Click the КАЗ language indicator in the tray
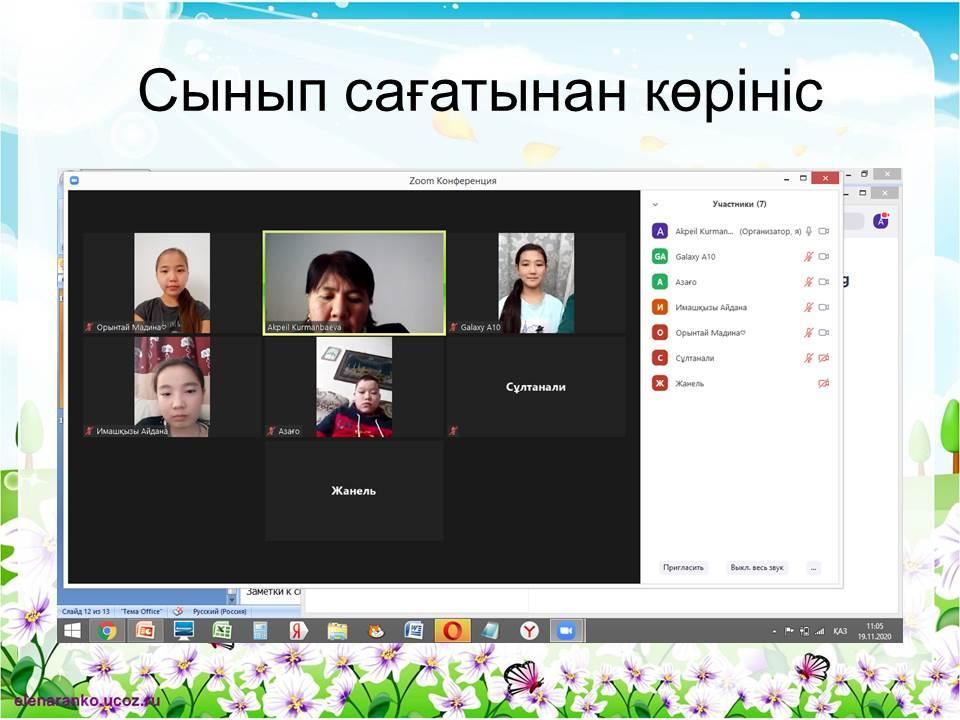 [x=840, y=631]
